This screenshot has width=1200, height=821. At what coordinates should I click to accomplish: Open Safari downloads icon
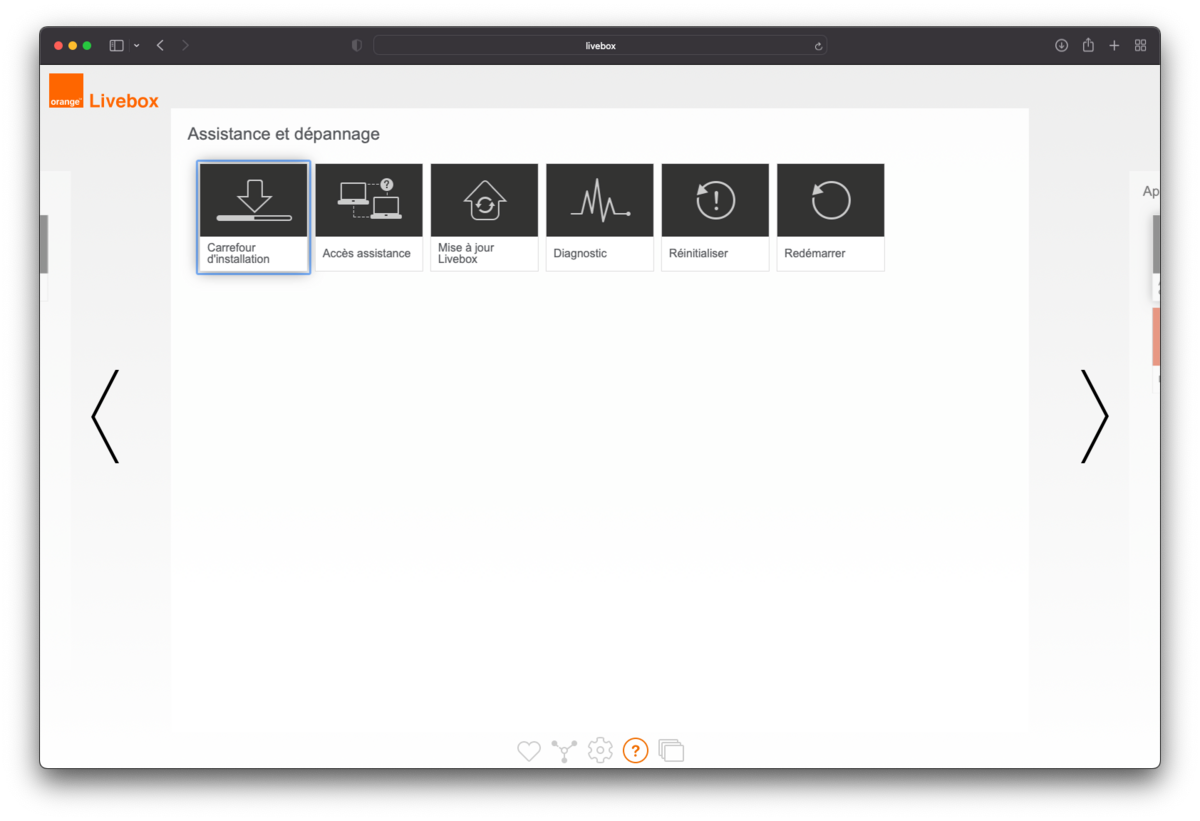click(1061, 45)
